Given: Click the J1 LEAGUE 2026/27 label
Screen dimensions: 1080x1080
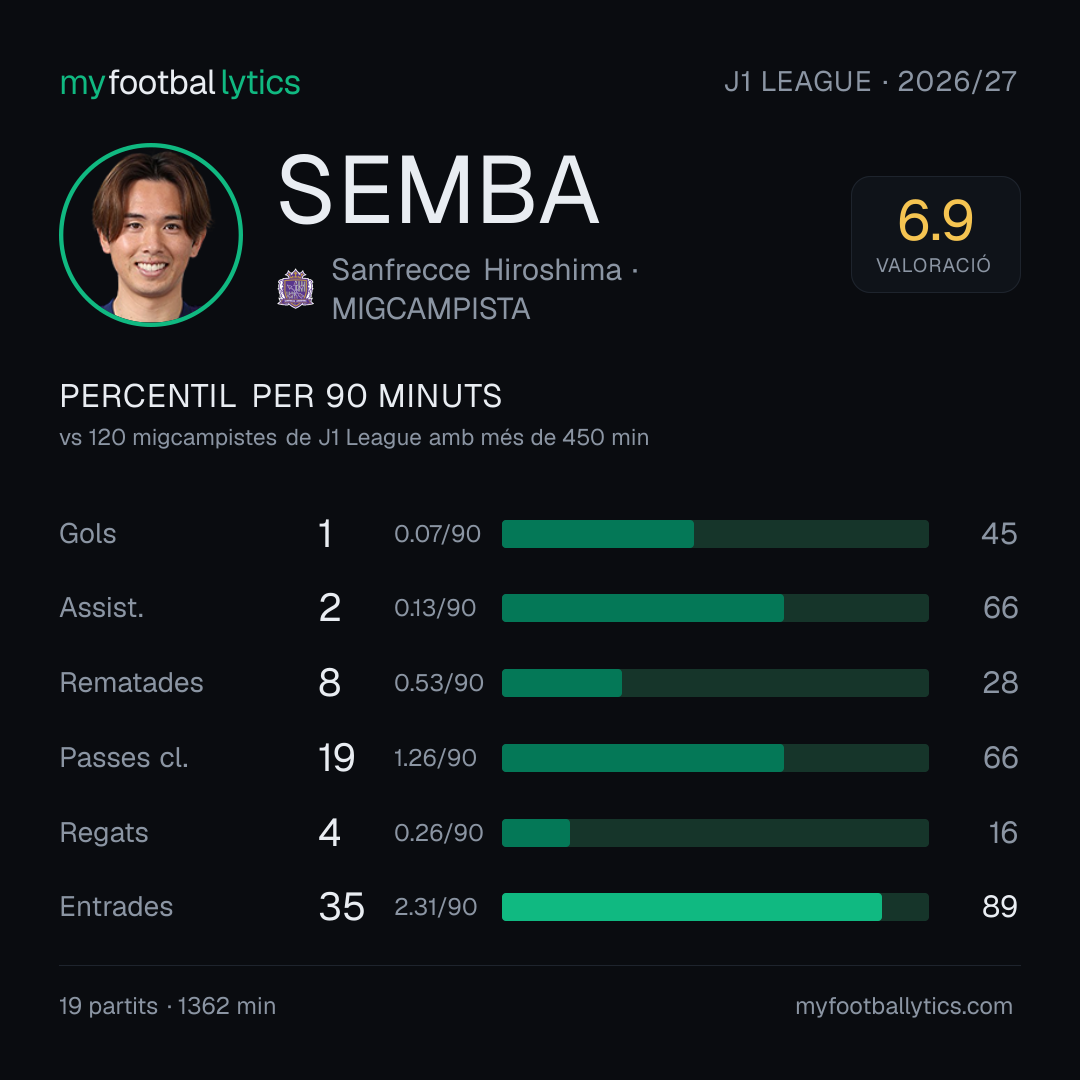Looking at the screenshot, I should [871, 81].
